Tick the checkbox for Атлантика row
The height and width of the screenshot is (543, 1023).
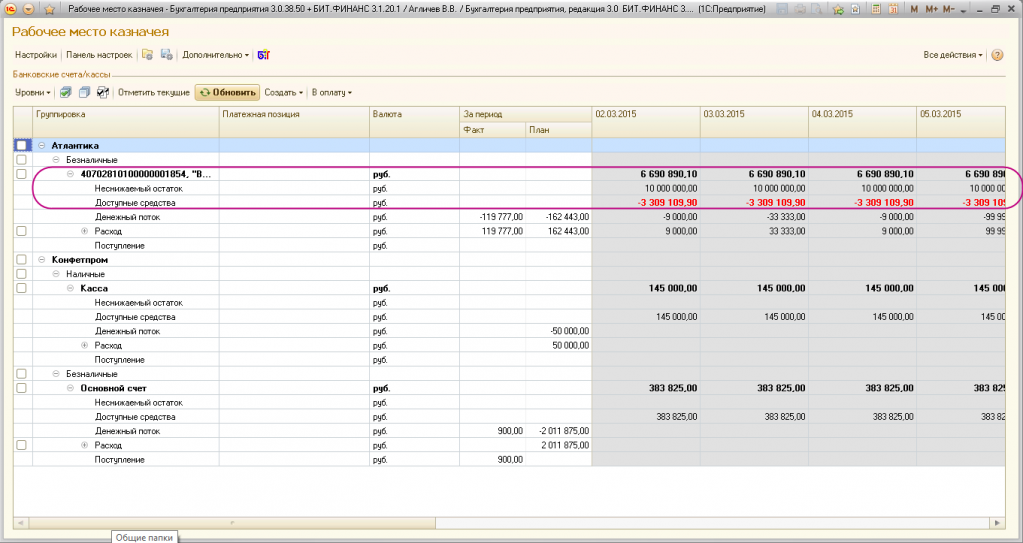click(22, 145)
